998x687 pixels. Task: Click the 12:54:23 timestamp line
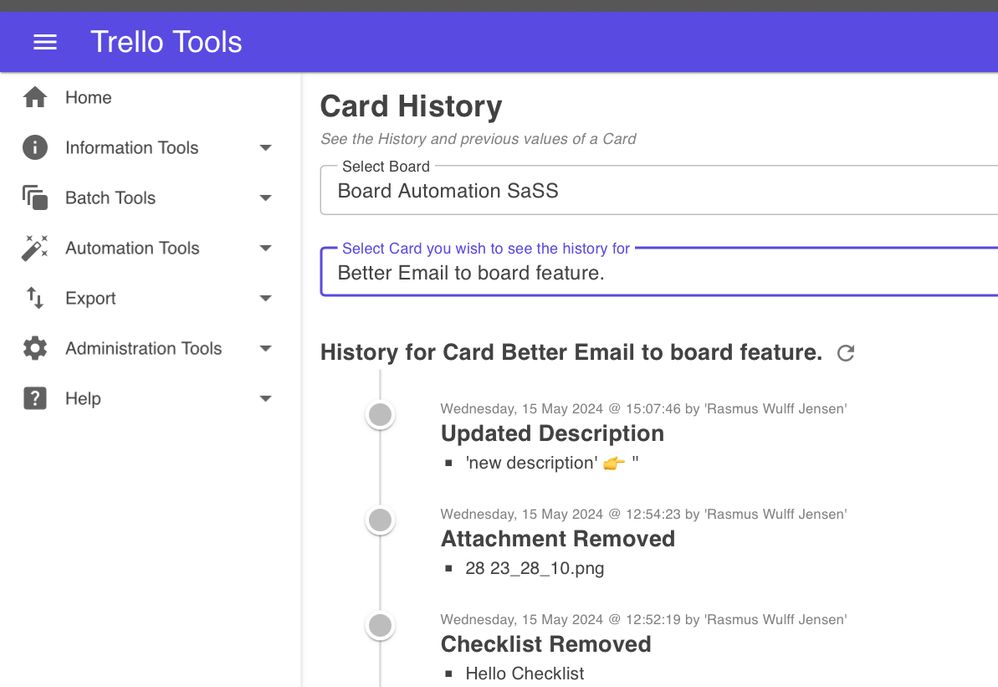643,514
